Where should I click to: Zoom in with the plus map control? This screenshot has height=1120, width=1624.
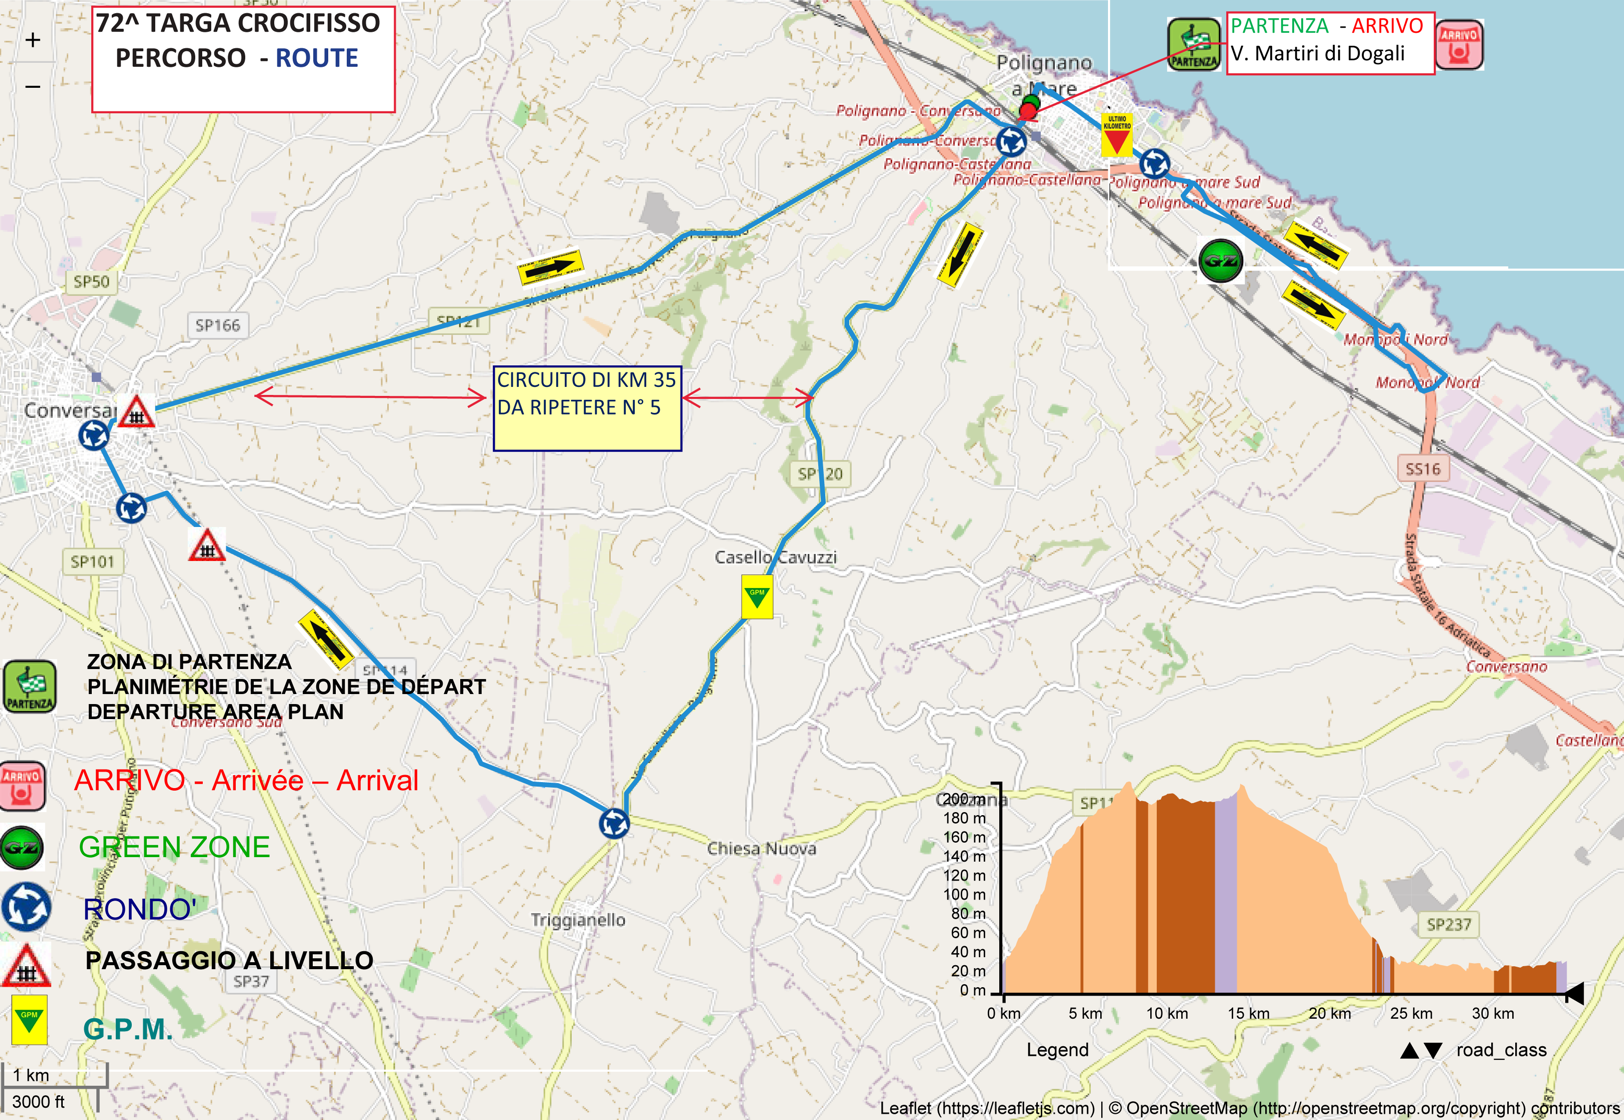tap(33, 40)
